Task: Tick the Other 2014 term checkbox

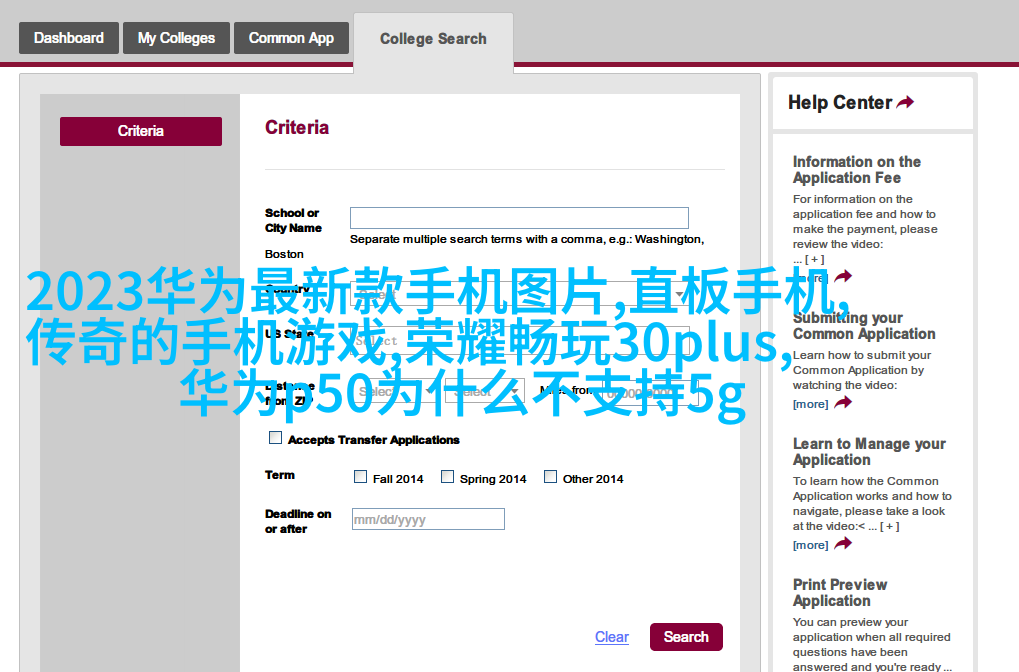Action: (550, 477)
